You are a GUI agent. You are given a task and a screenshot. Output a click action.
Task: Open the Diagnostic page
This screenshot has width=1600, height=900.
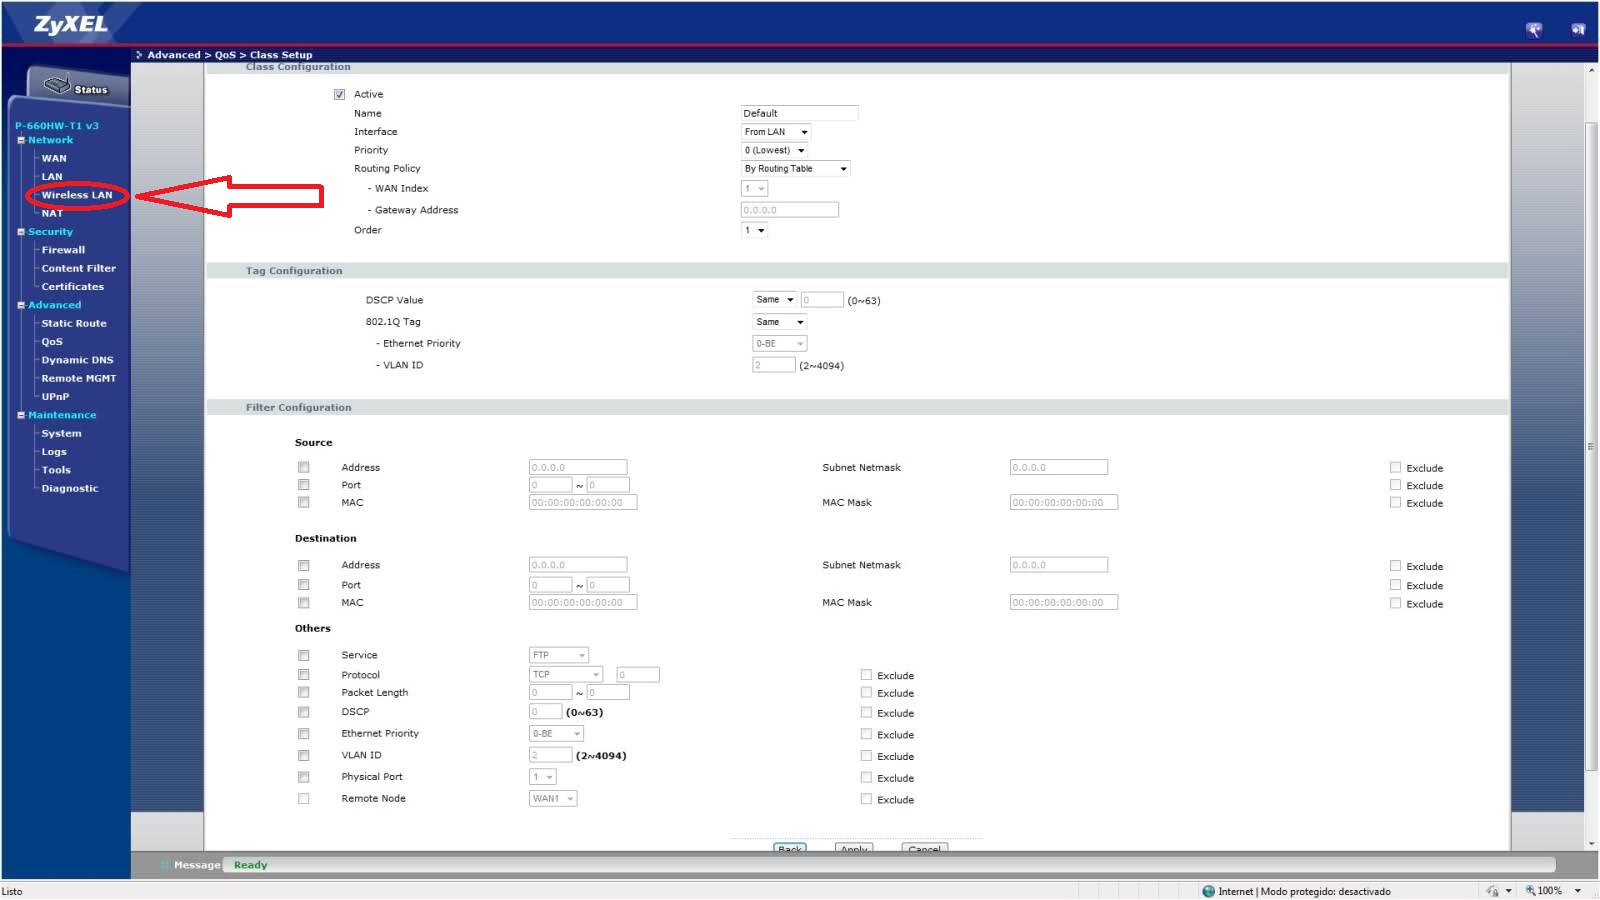(70, 489)
